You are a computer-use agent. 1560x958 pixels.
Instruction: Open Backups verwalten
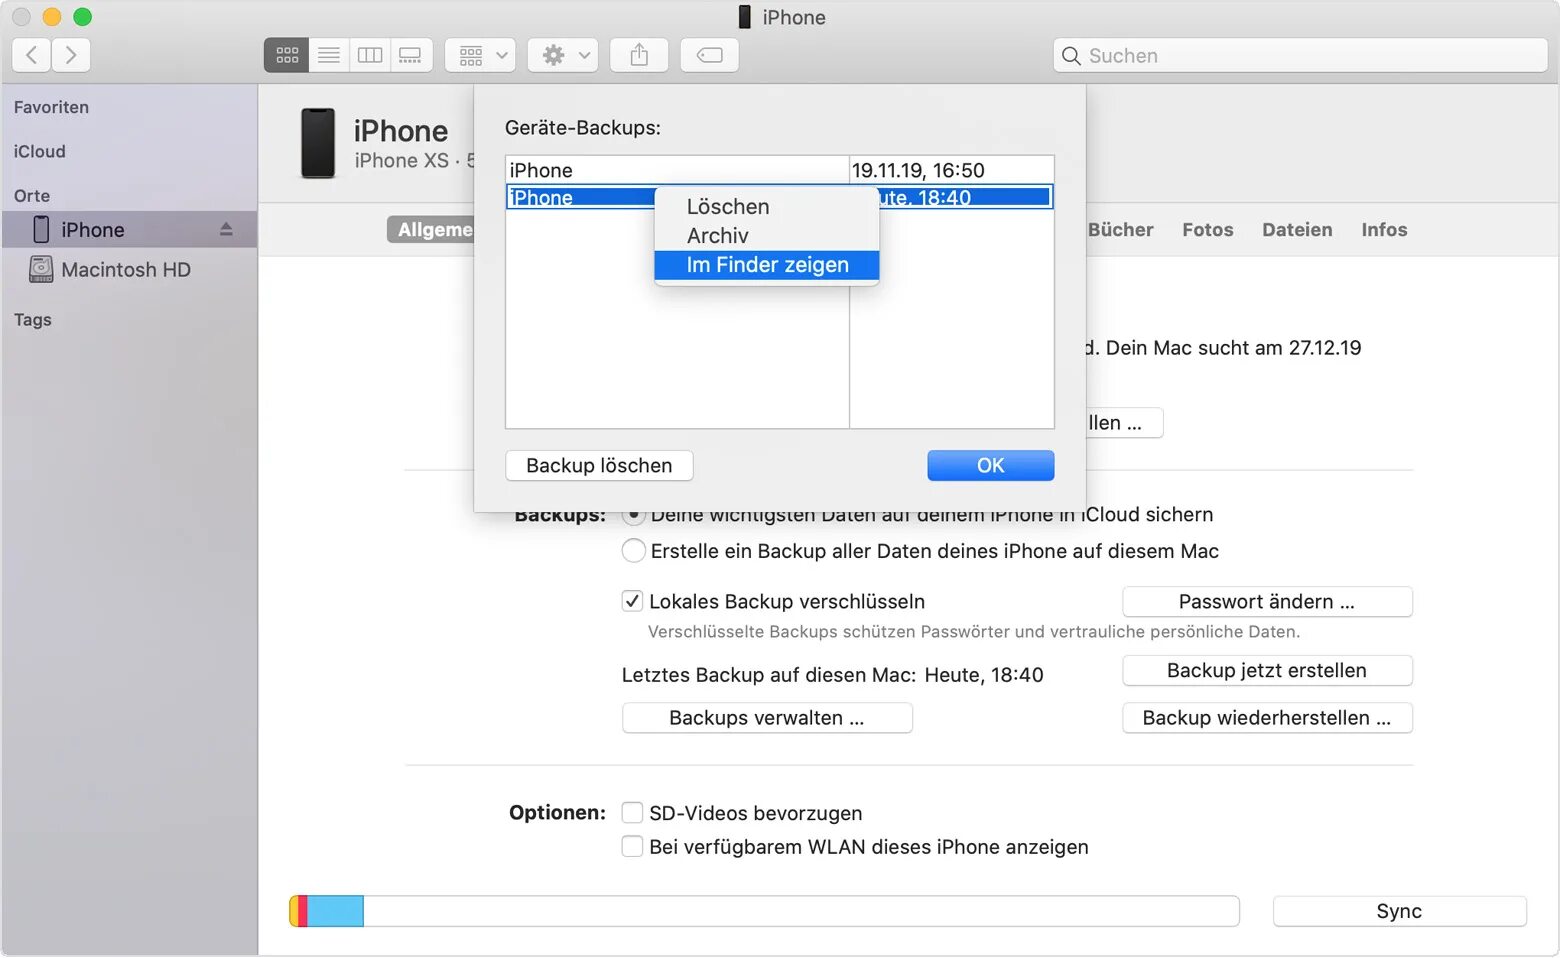(767, 718)
